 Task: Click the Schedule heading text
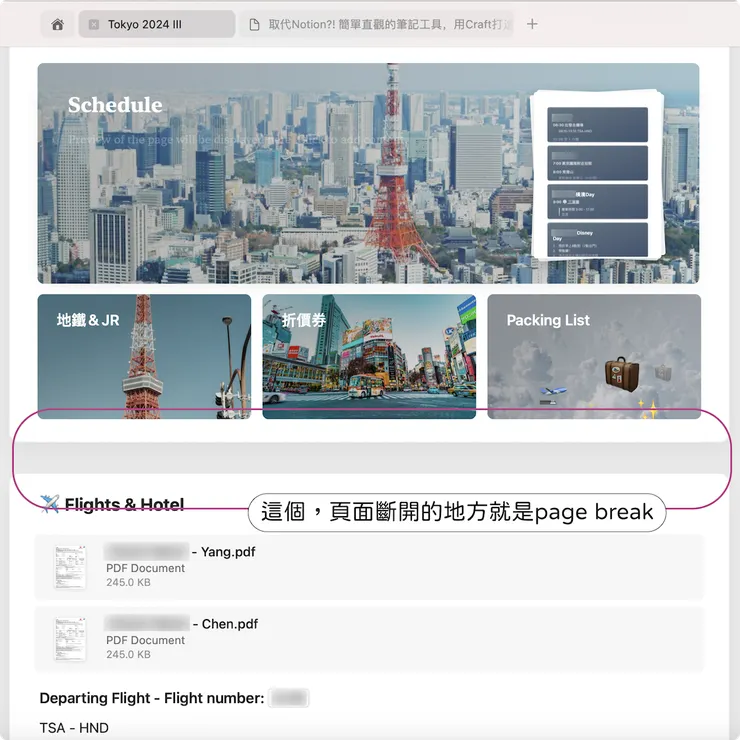coord(115,105)
